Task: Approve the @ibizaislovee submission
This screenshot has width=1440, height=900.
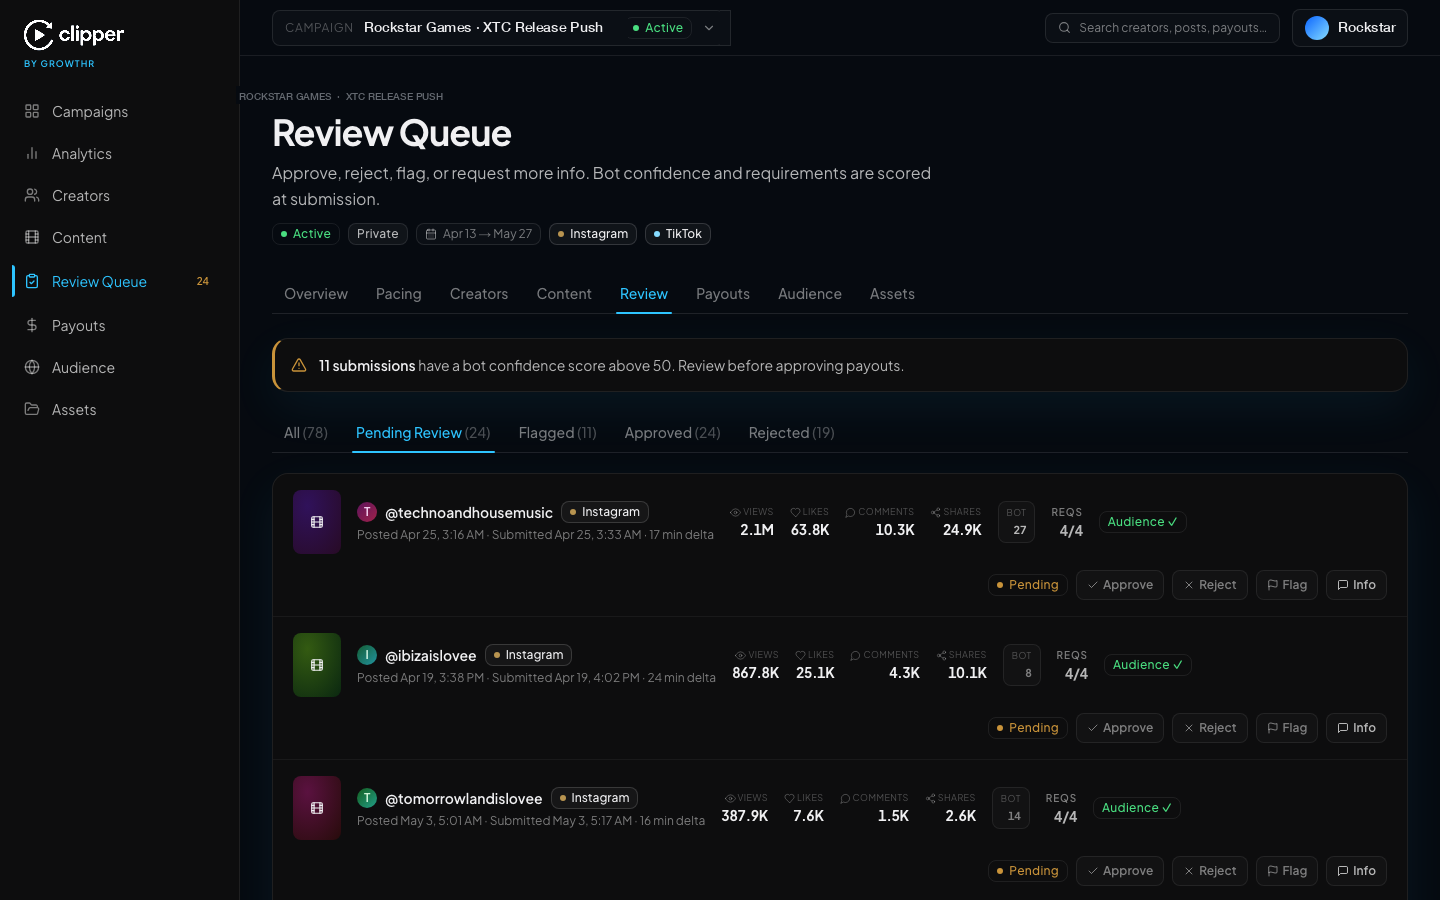Action: click(x=1120, y=728)
